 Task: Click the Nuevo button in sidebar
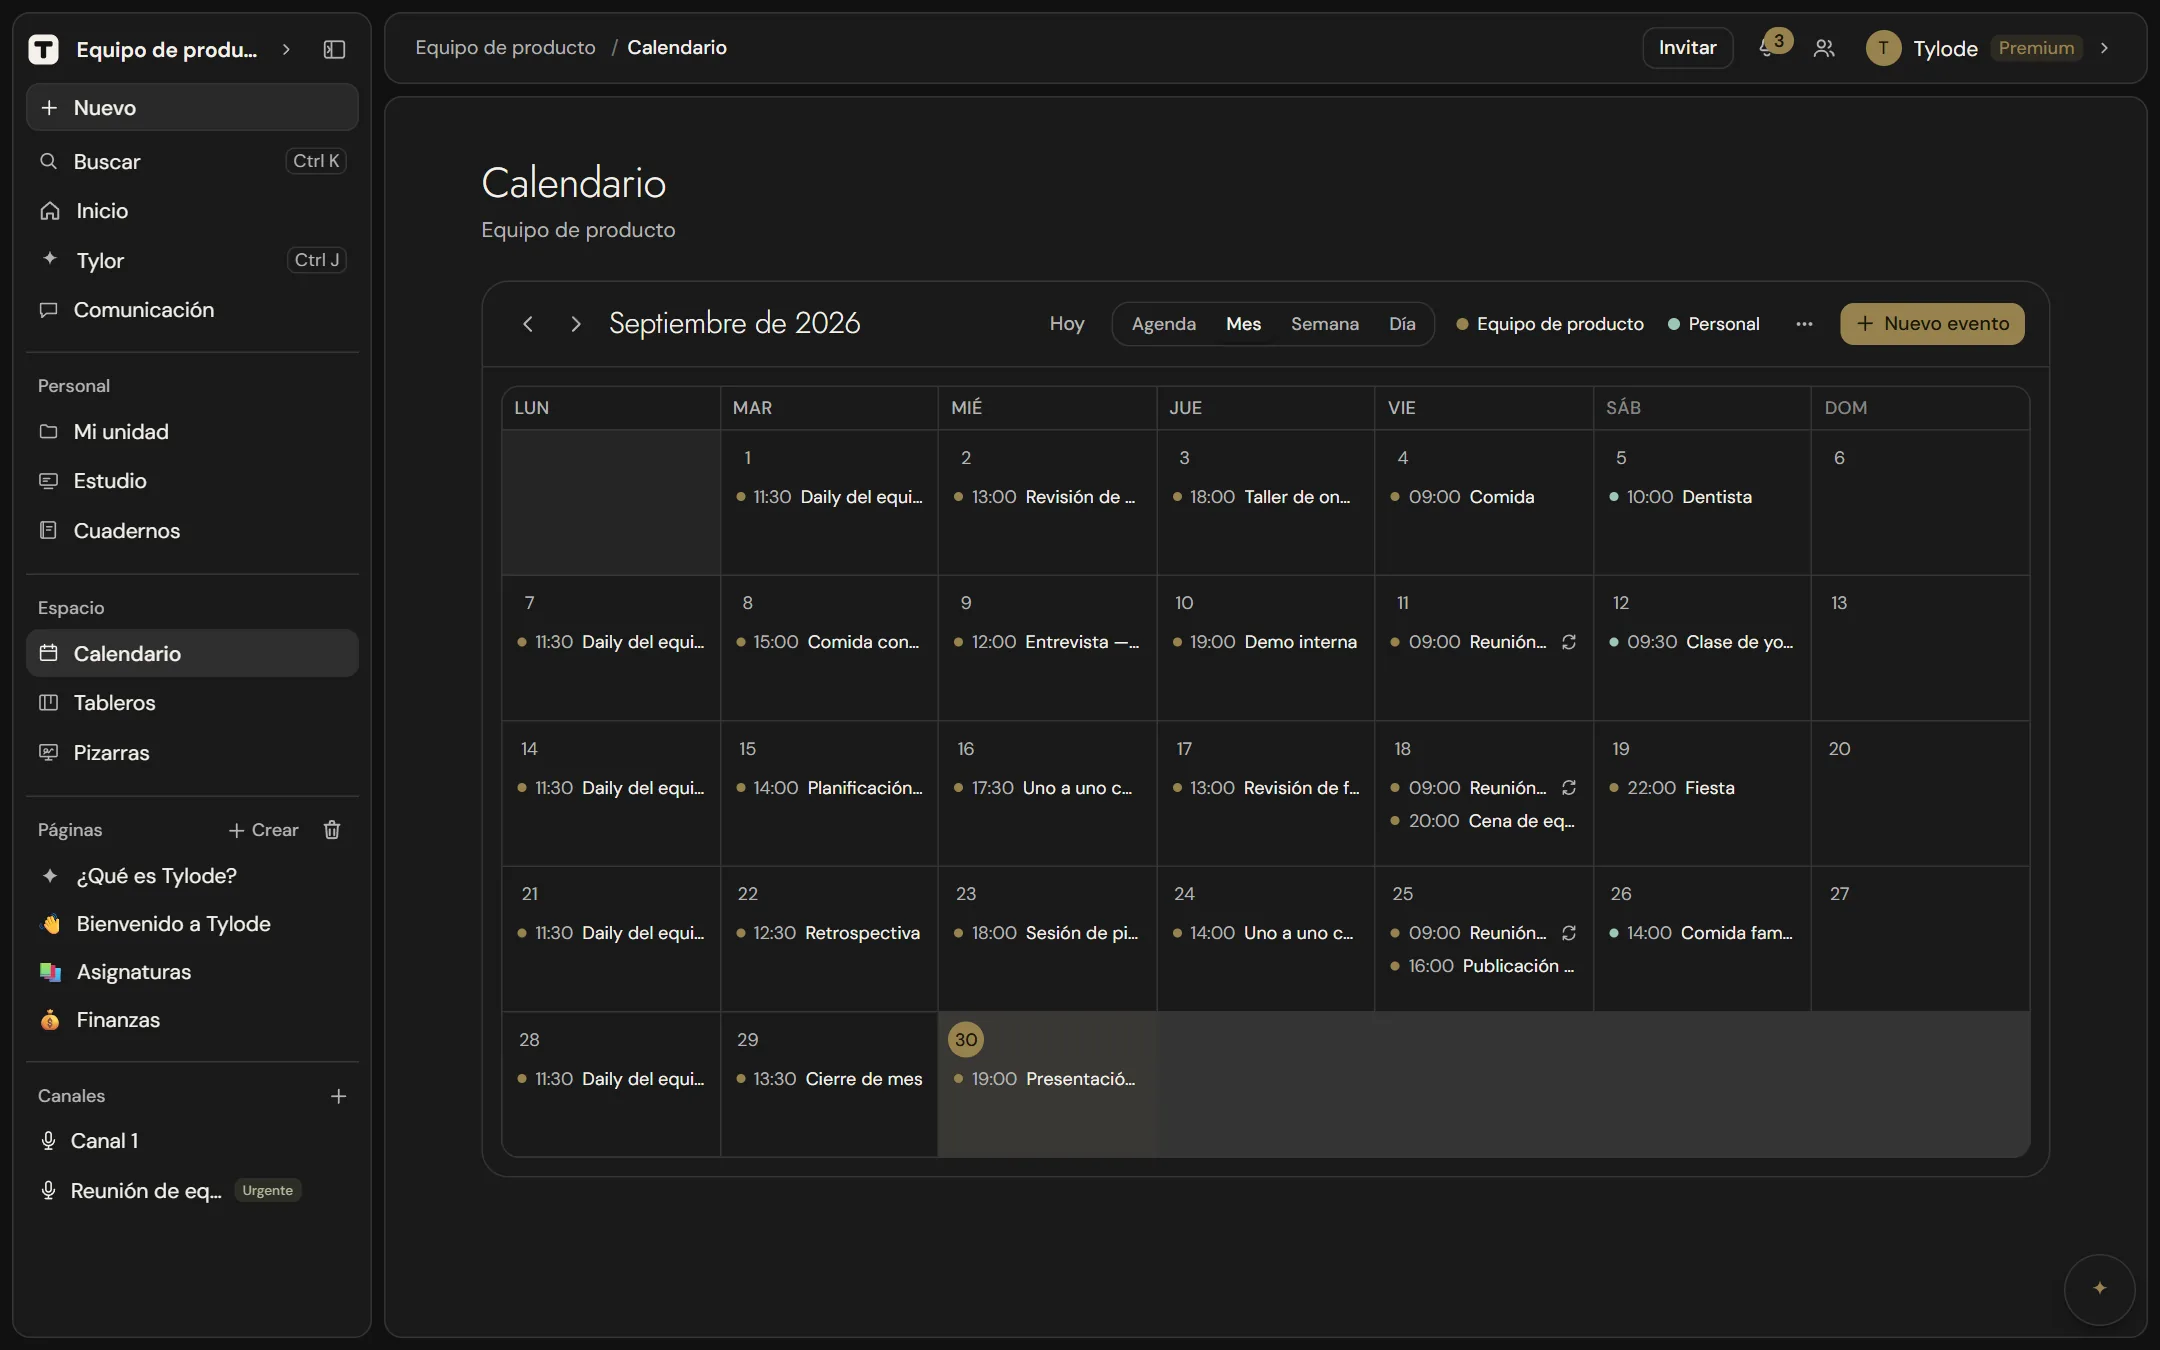pyautogui.click(x=192, y=107)
